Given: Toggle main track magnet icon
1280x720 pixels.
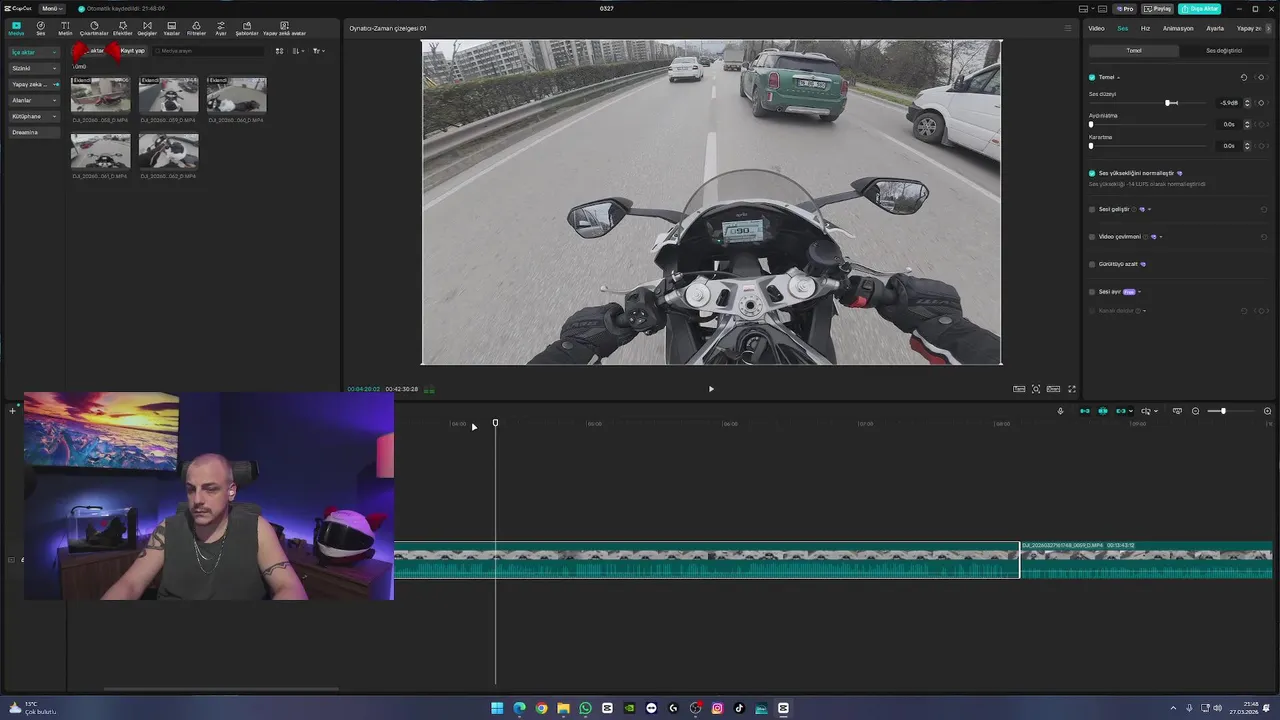Looking at the screenshot, I should 1085,411.
